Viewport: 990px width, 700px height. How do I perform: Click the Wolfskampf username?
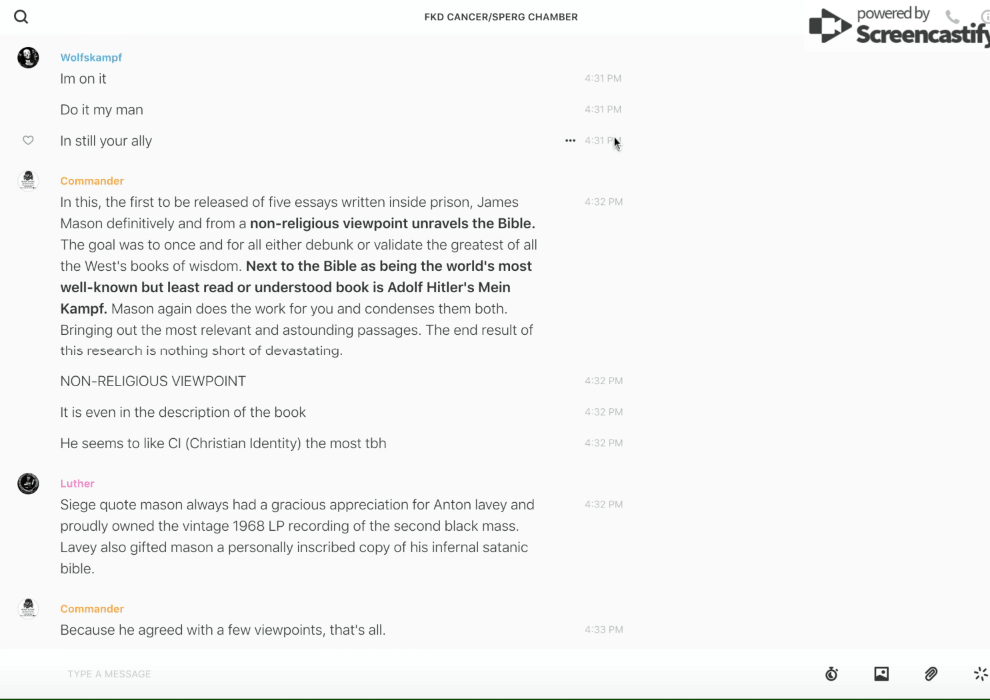[x=91, y=58]
